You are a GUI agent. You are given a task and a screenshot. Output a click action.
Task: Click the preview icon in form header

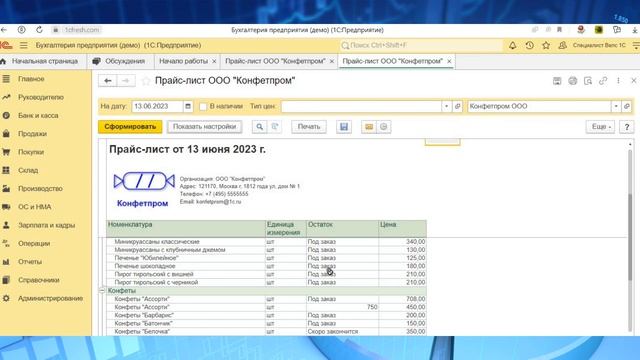pyautogui.click(x=588, y=81)
